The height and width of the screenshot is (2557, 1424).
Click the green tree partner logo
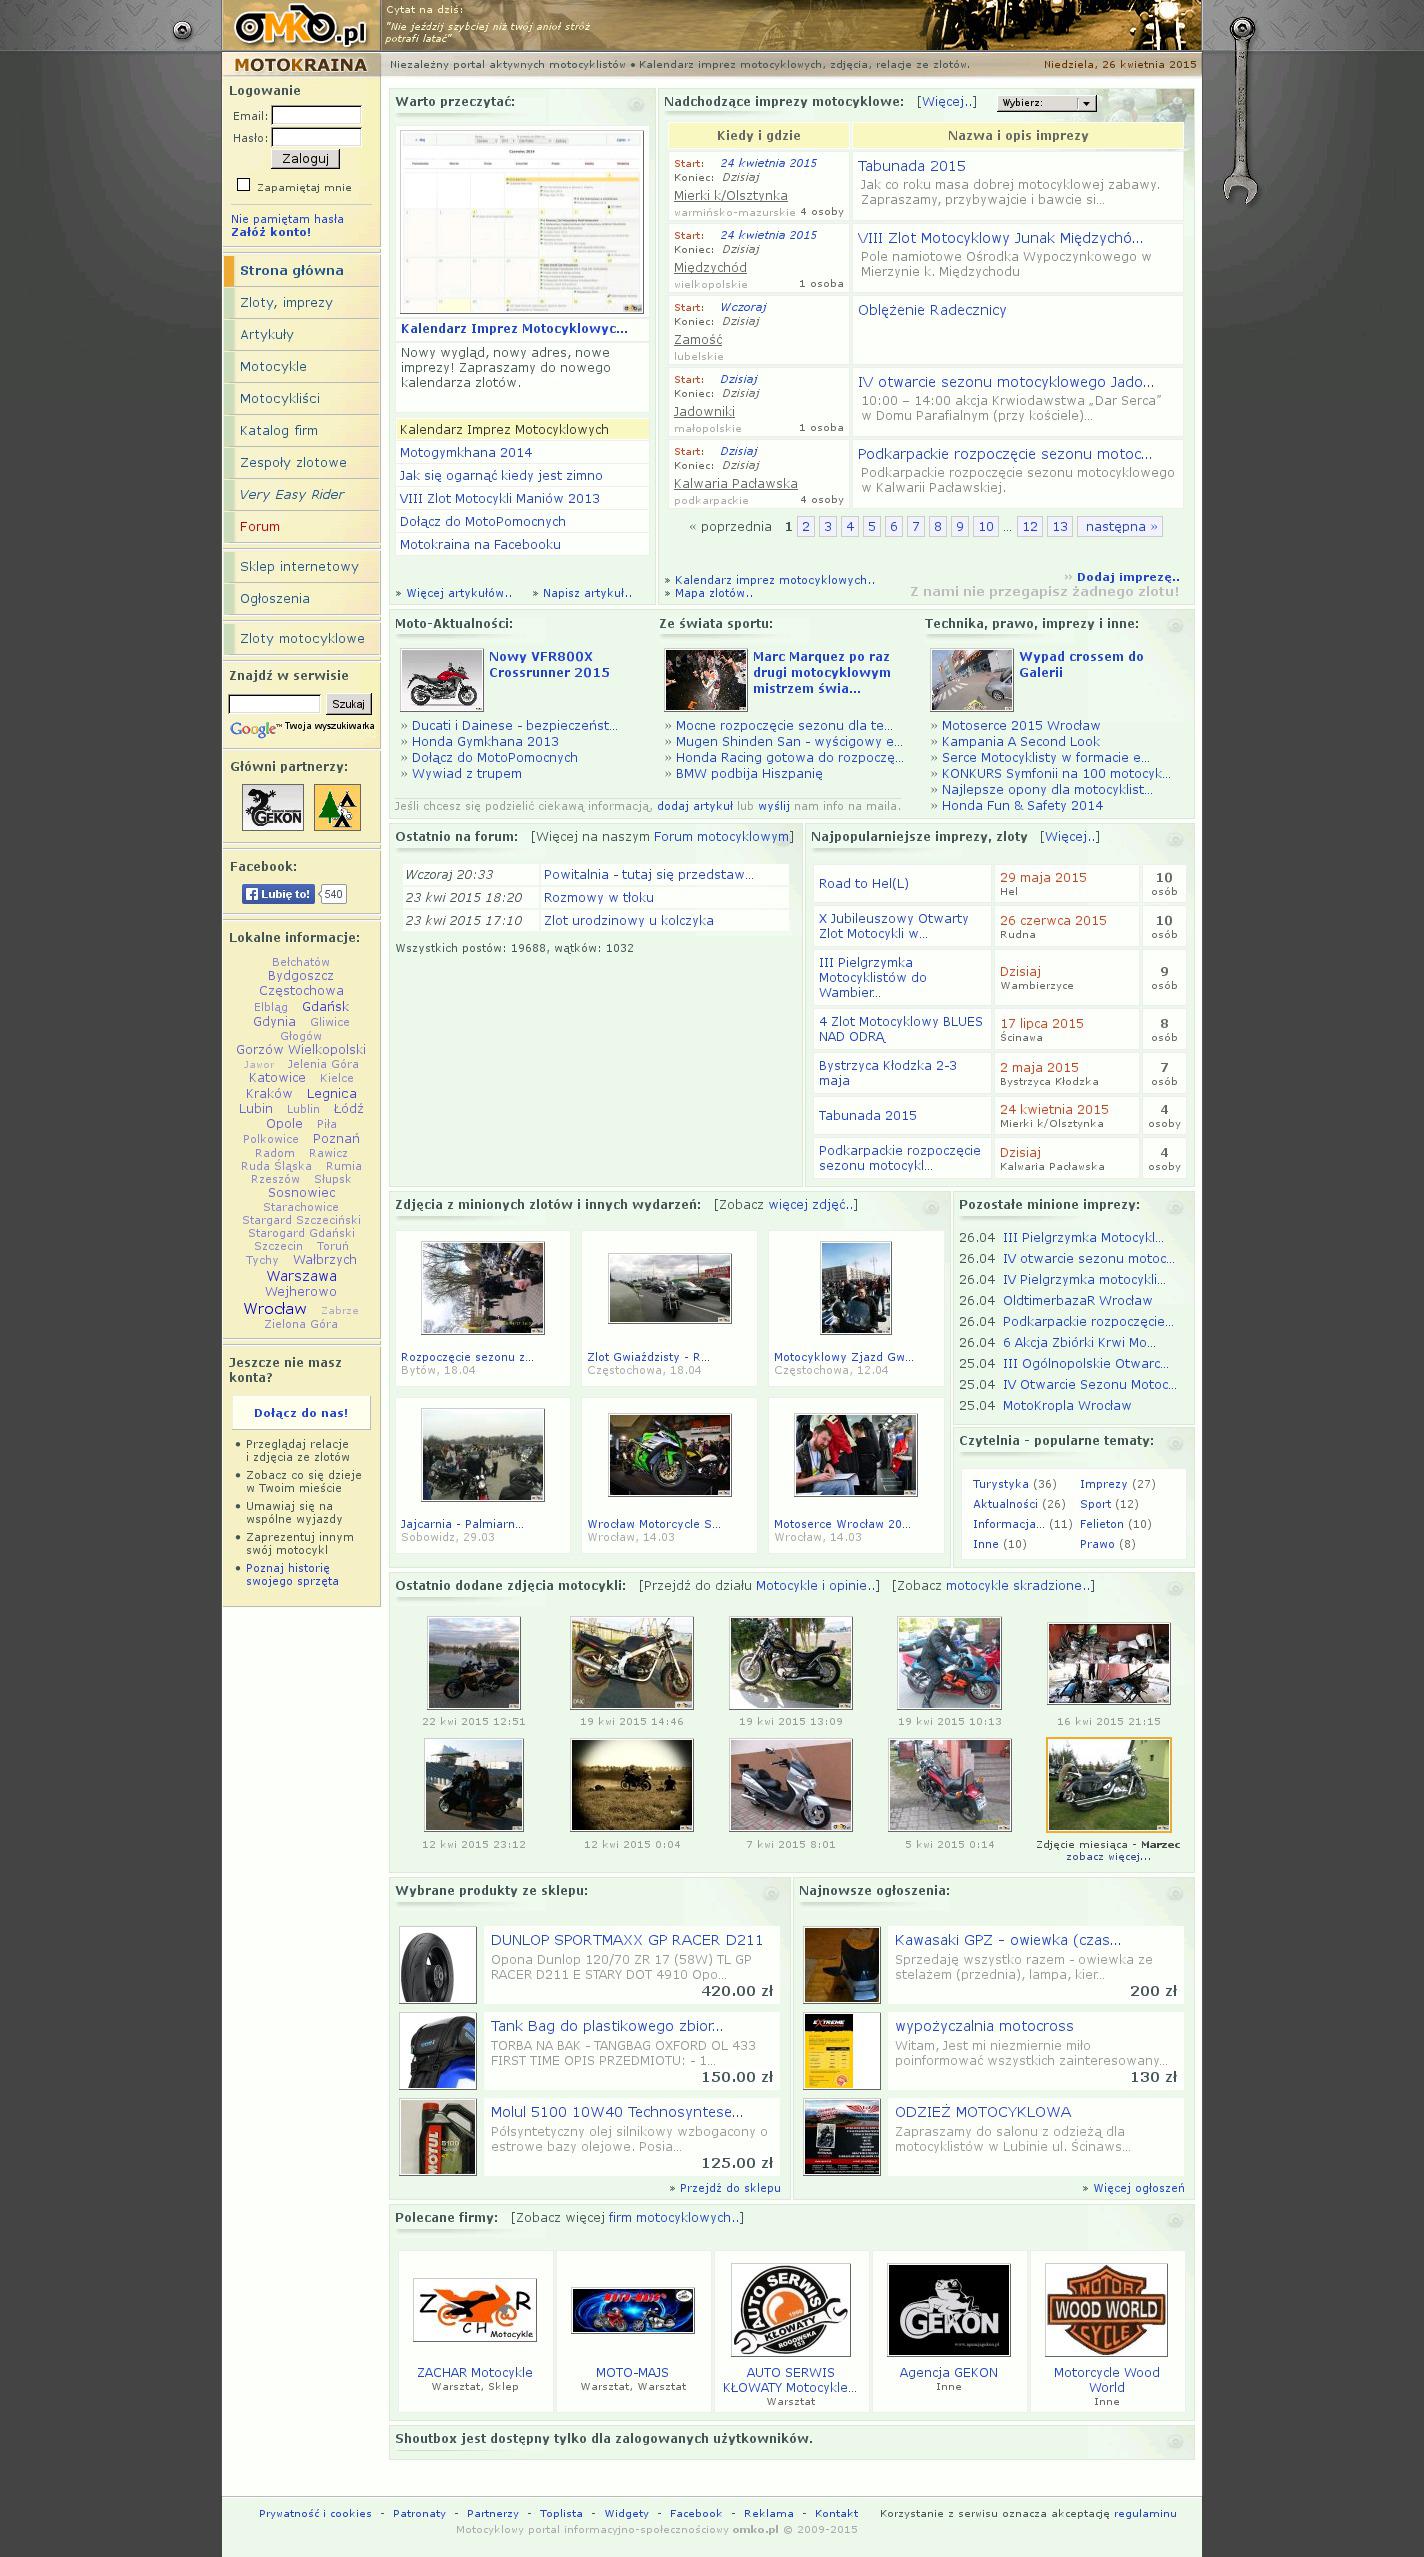pos(337,807)
